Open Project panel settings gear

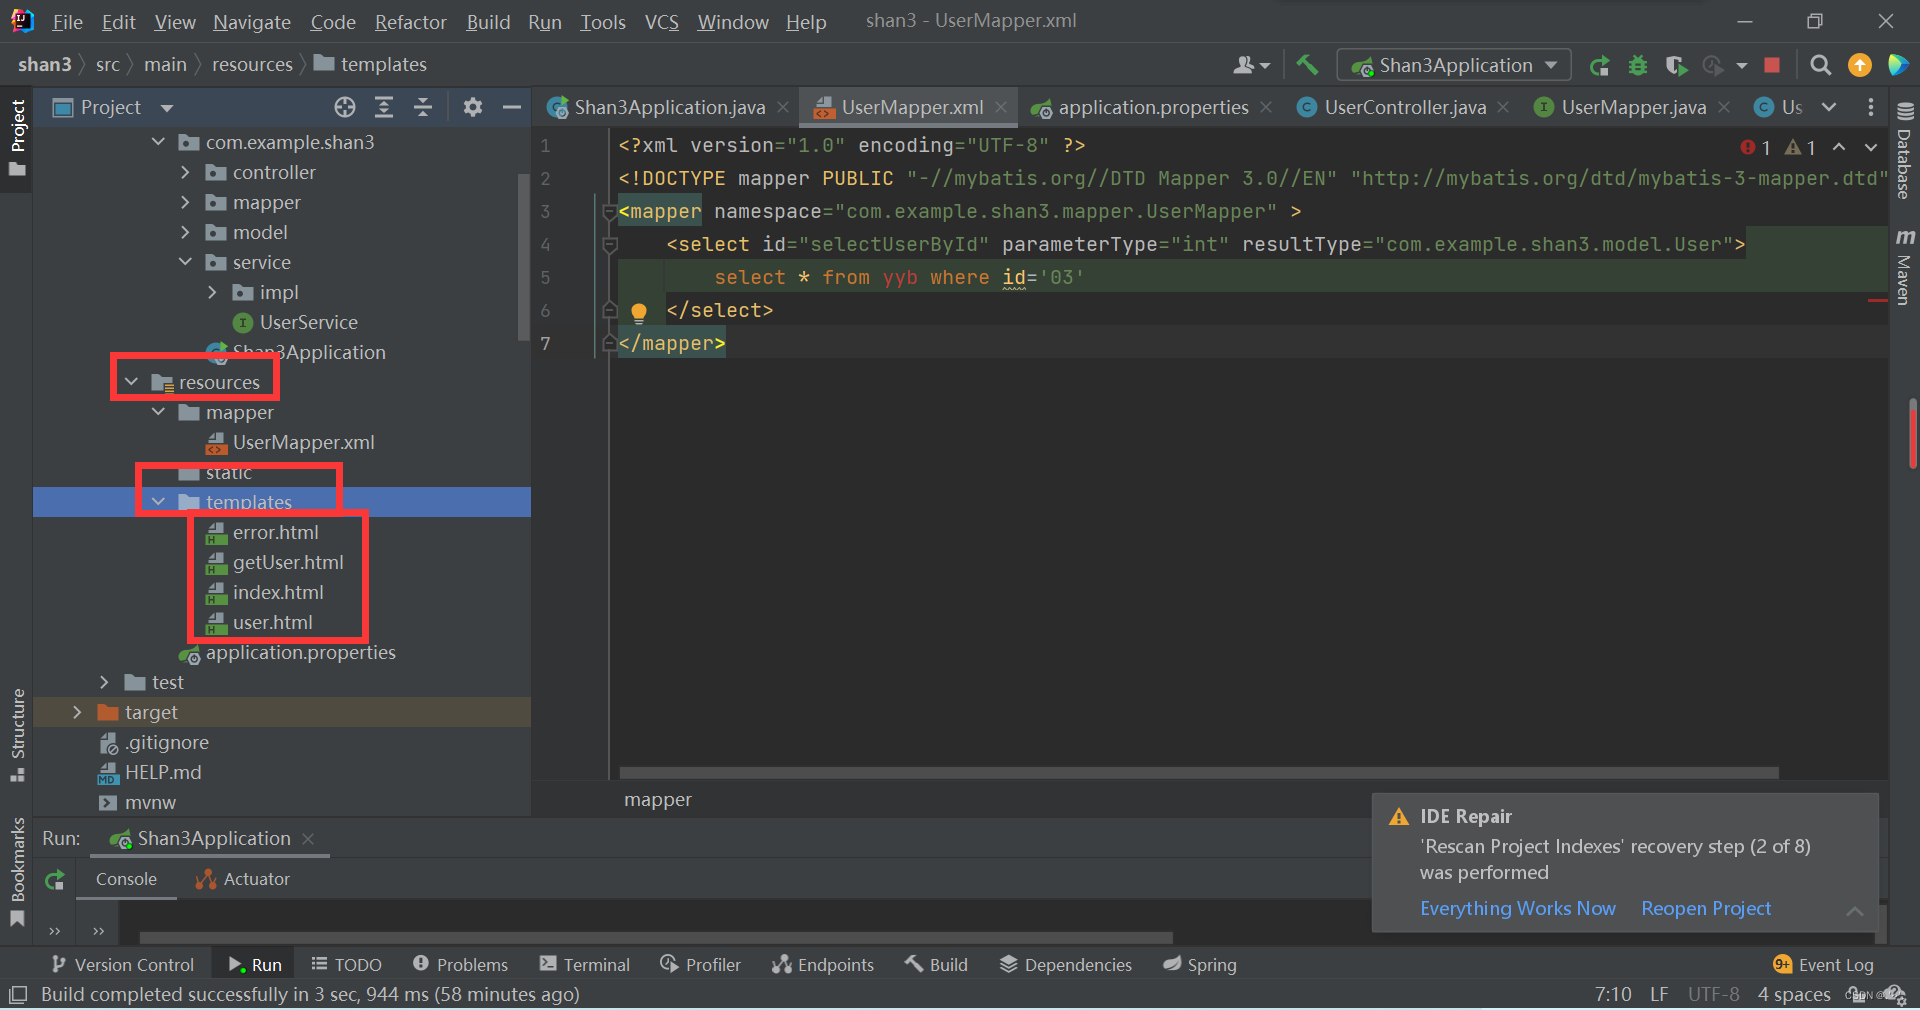pyautogui.click(x=473, y=107)
